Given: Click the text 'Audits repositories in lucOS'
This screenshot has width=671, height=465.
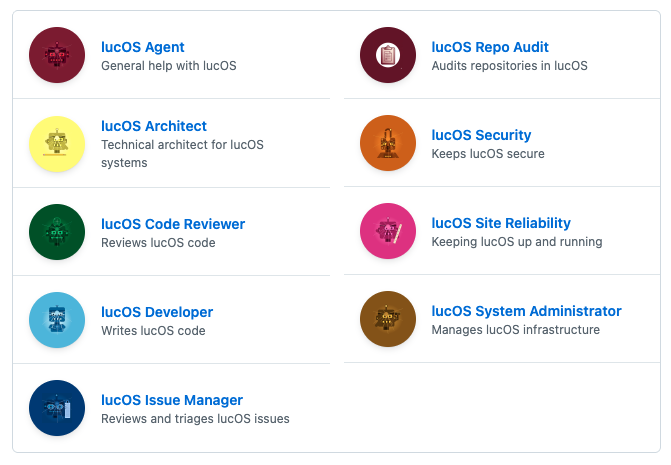Looking at the screenshot, I should pos(509,66).
